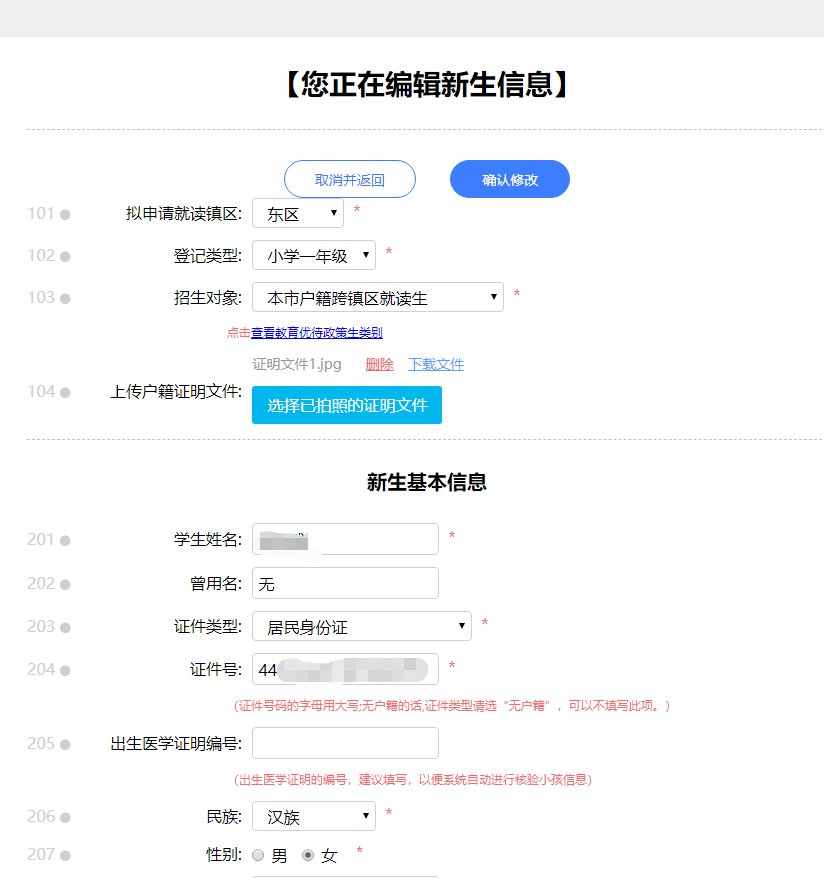Click the 出生医学证明编号 input field

click(x=345, y=743)
